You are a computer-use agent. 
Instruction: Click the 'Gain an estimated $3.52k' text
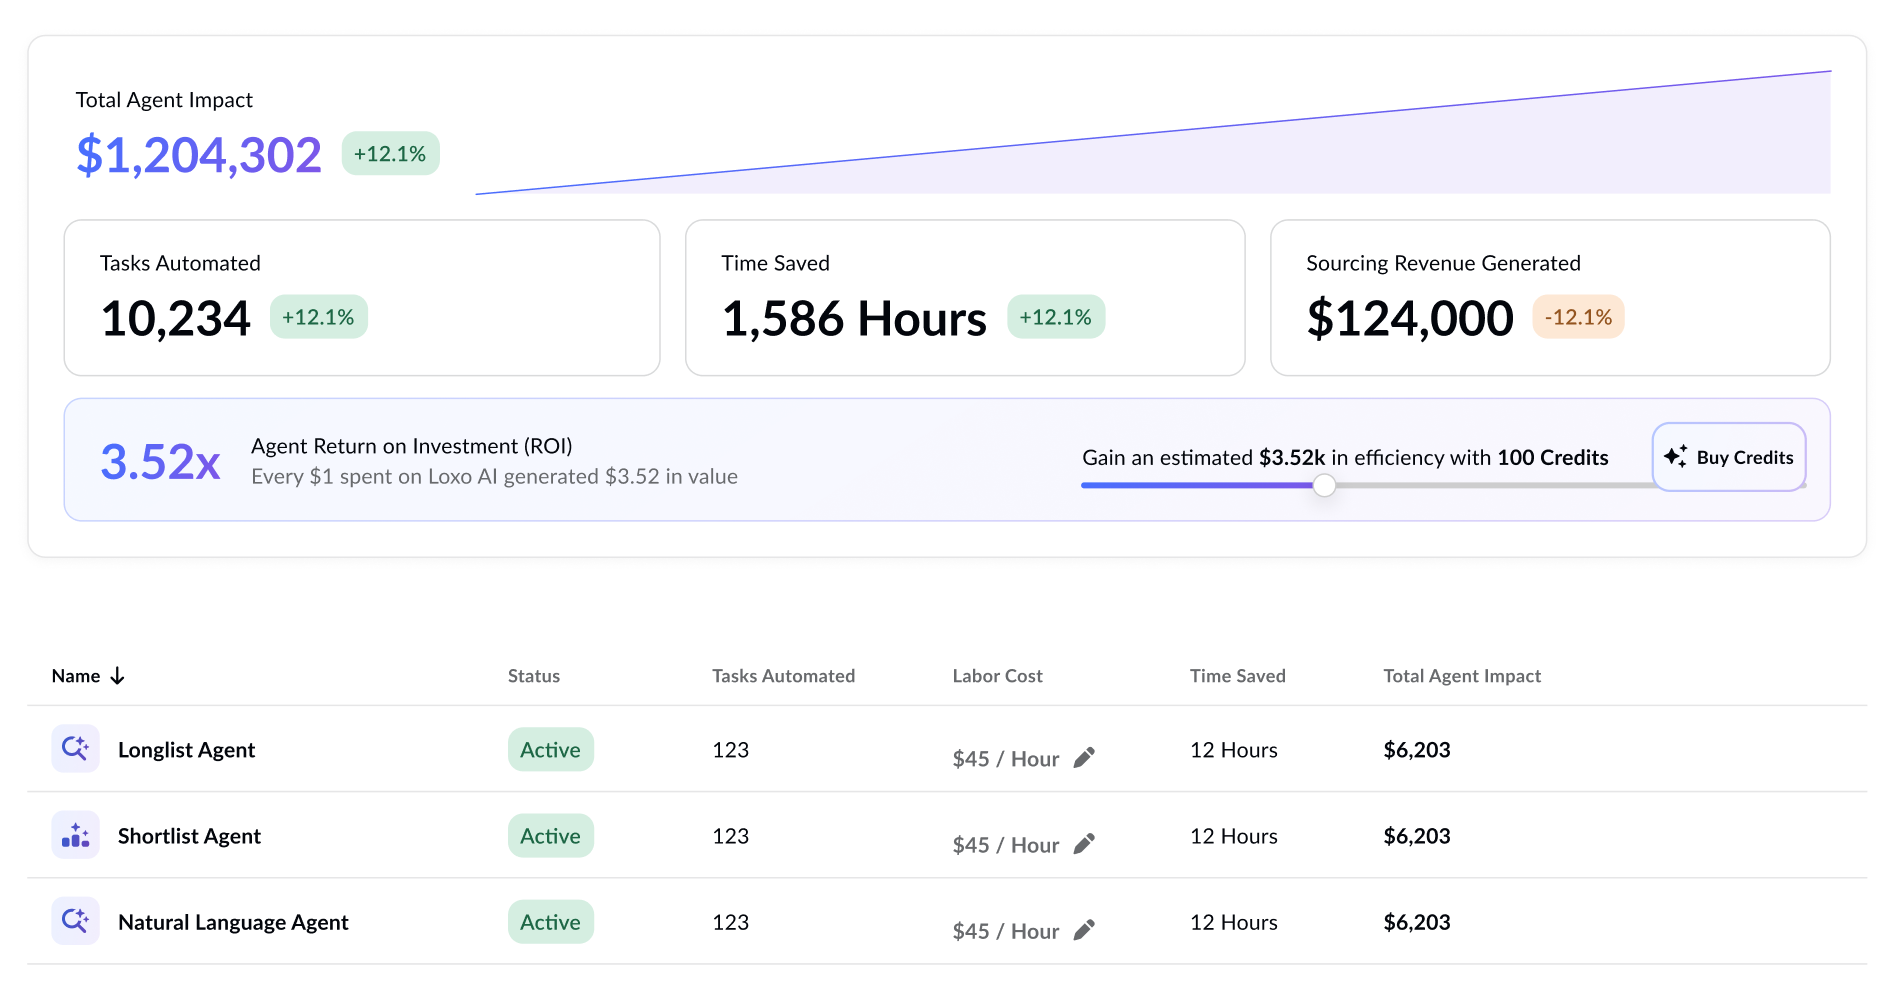click(1345, 458)
